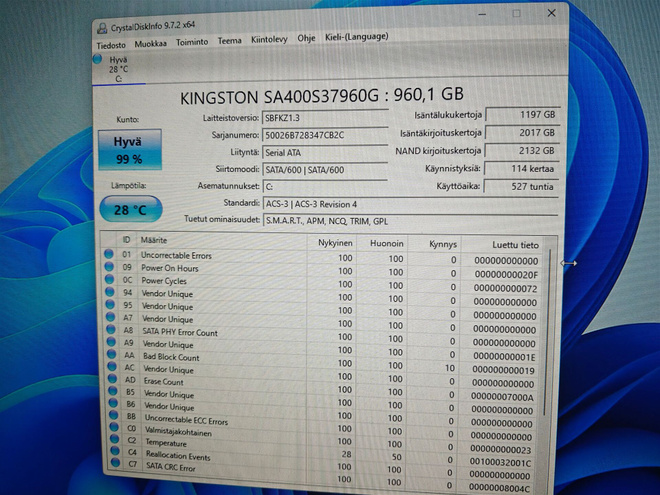Click the status dot for Uncorrectable Errors
Image resolution: width=660 pixels, height=495 pixels.
click(x=109, y=254)
